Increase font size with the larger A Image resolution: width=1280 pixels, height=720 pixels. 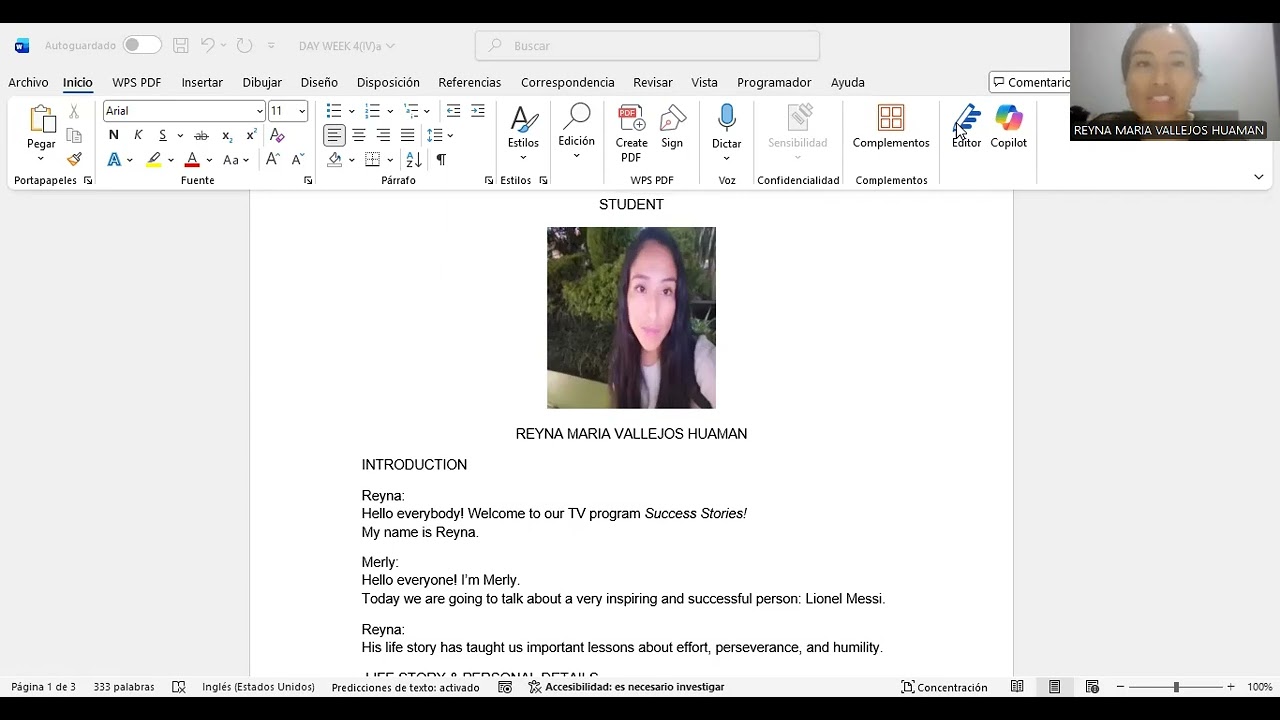click(272, 159)
